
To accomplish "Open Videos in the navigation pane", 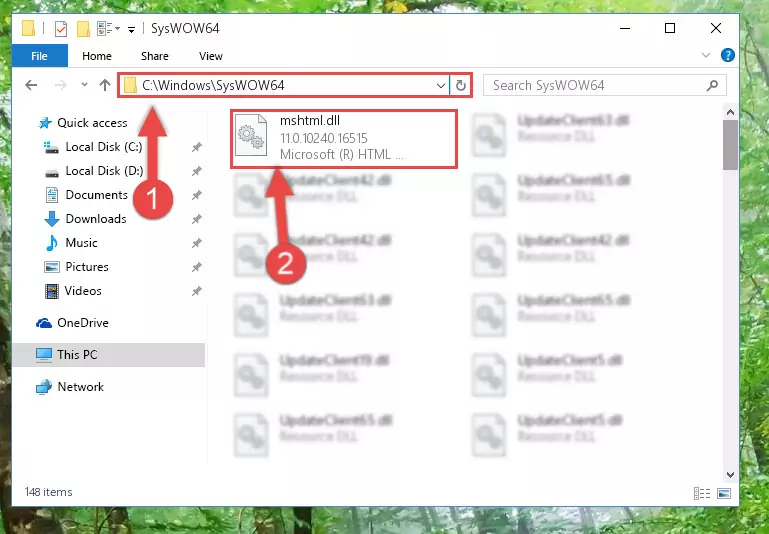I will coord(83,291).
